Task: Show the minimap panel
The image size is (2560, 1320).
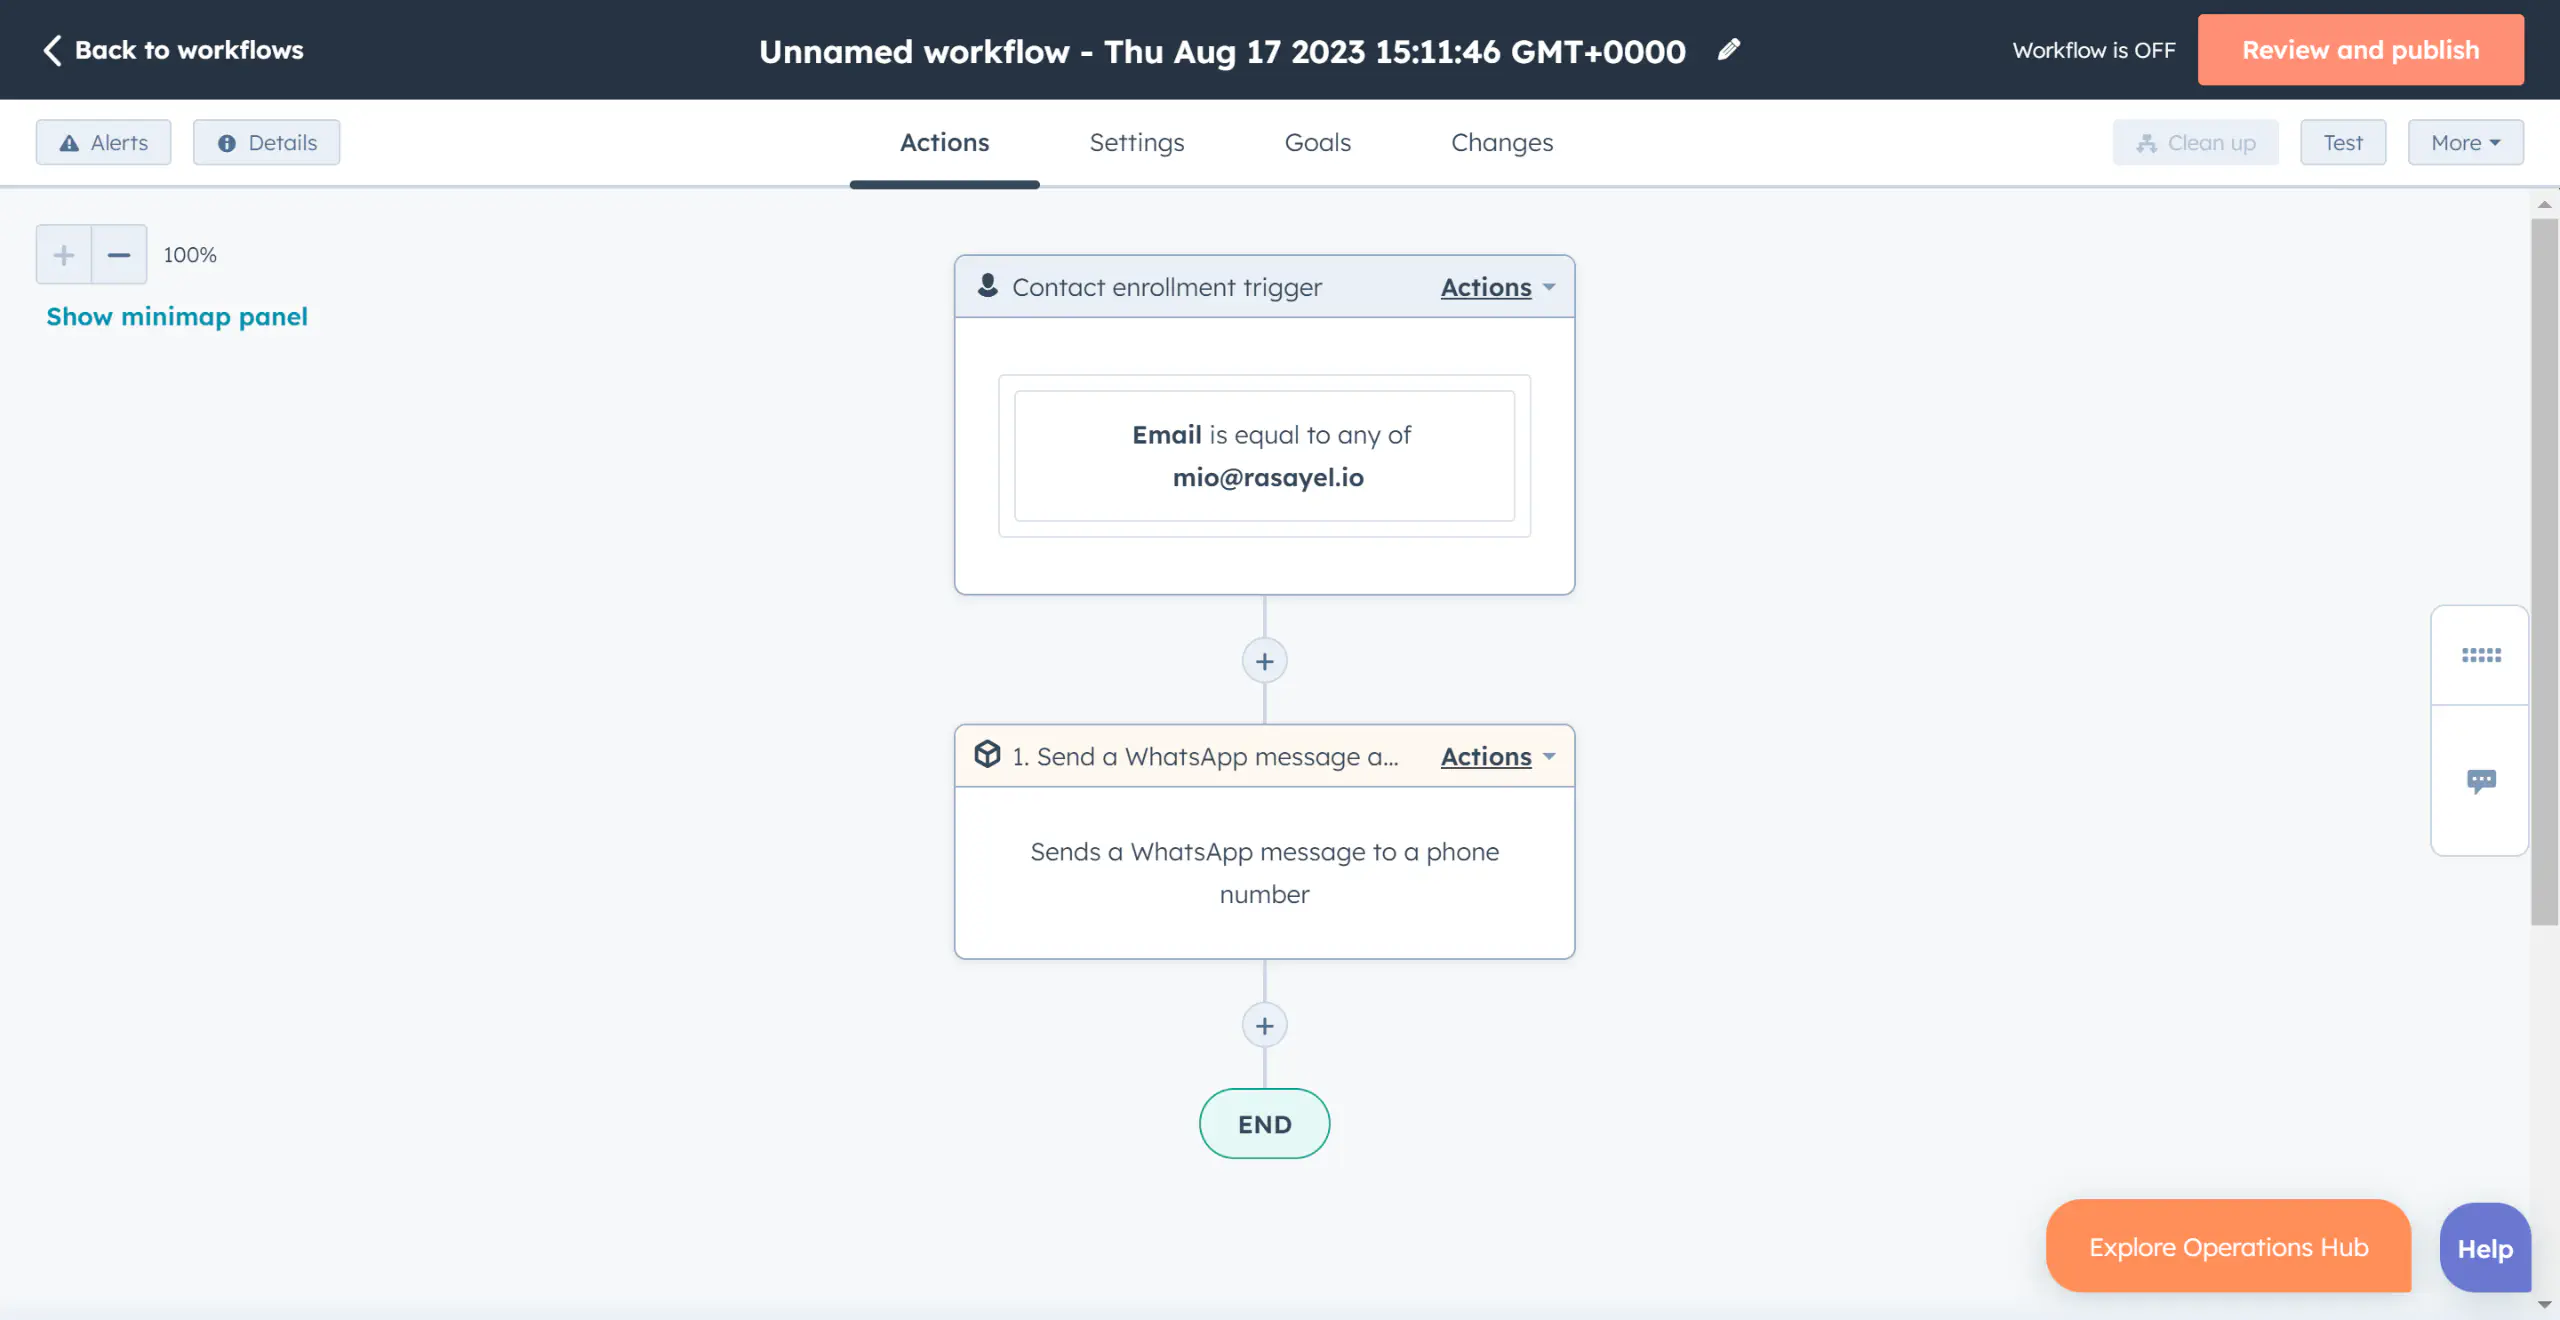Action: (177, 313)
